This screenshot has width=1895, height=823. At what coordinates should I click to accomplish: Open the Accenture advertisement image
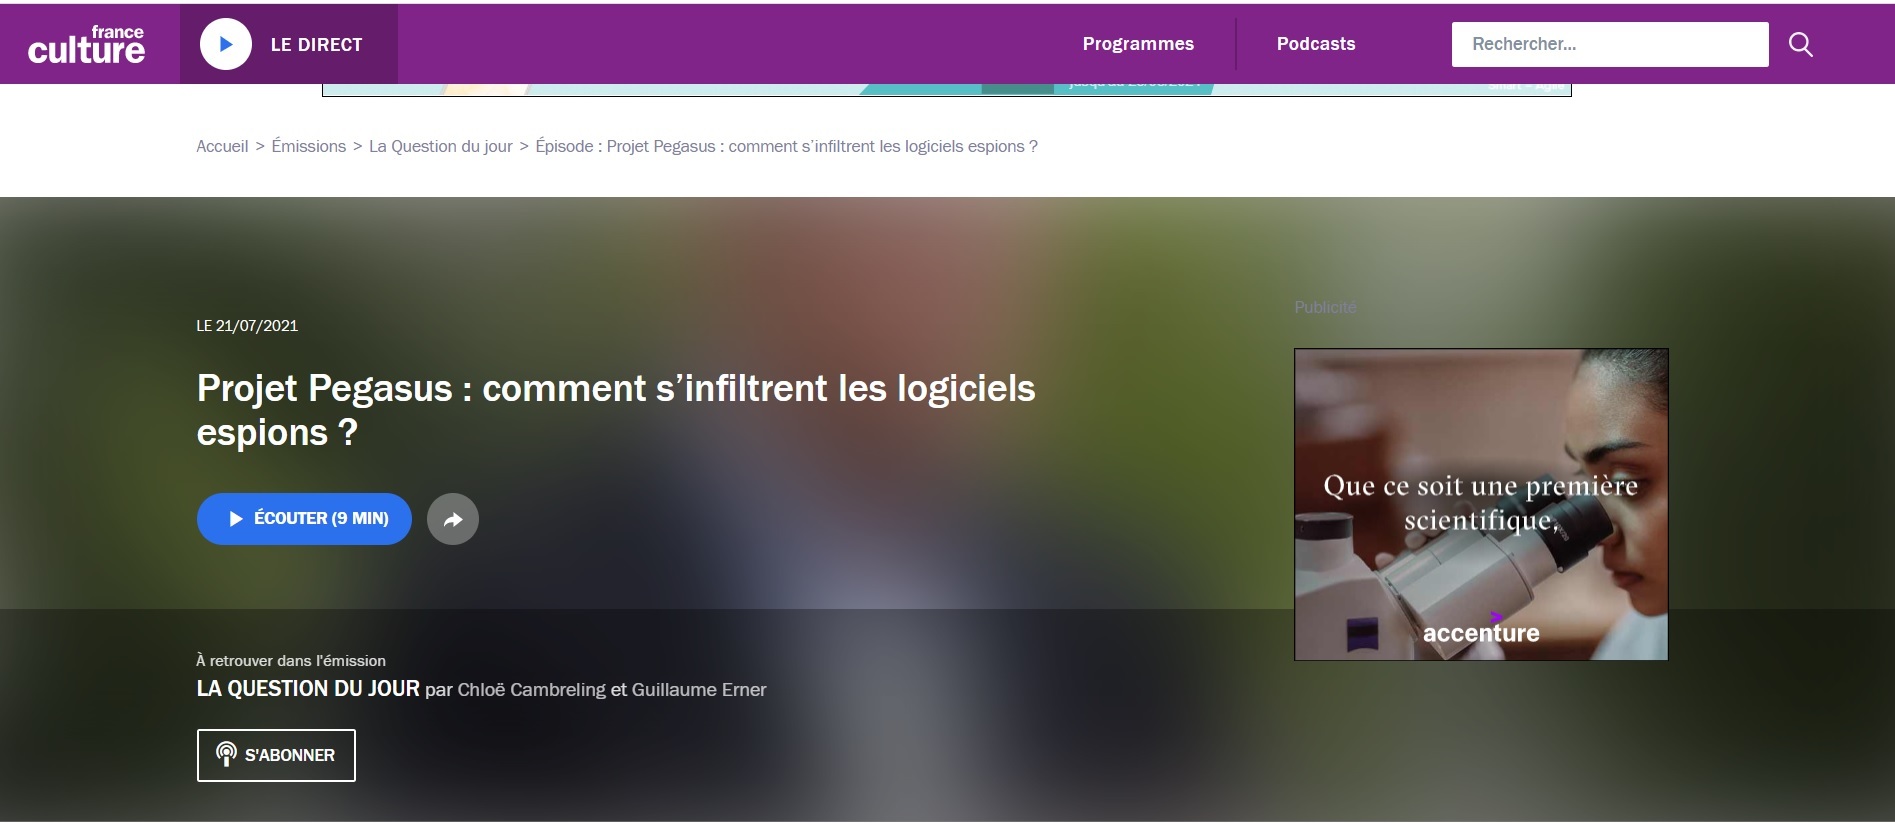click(1480, 504)
